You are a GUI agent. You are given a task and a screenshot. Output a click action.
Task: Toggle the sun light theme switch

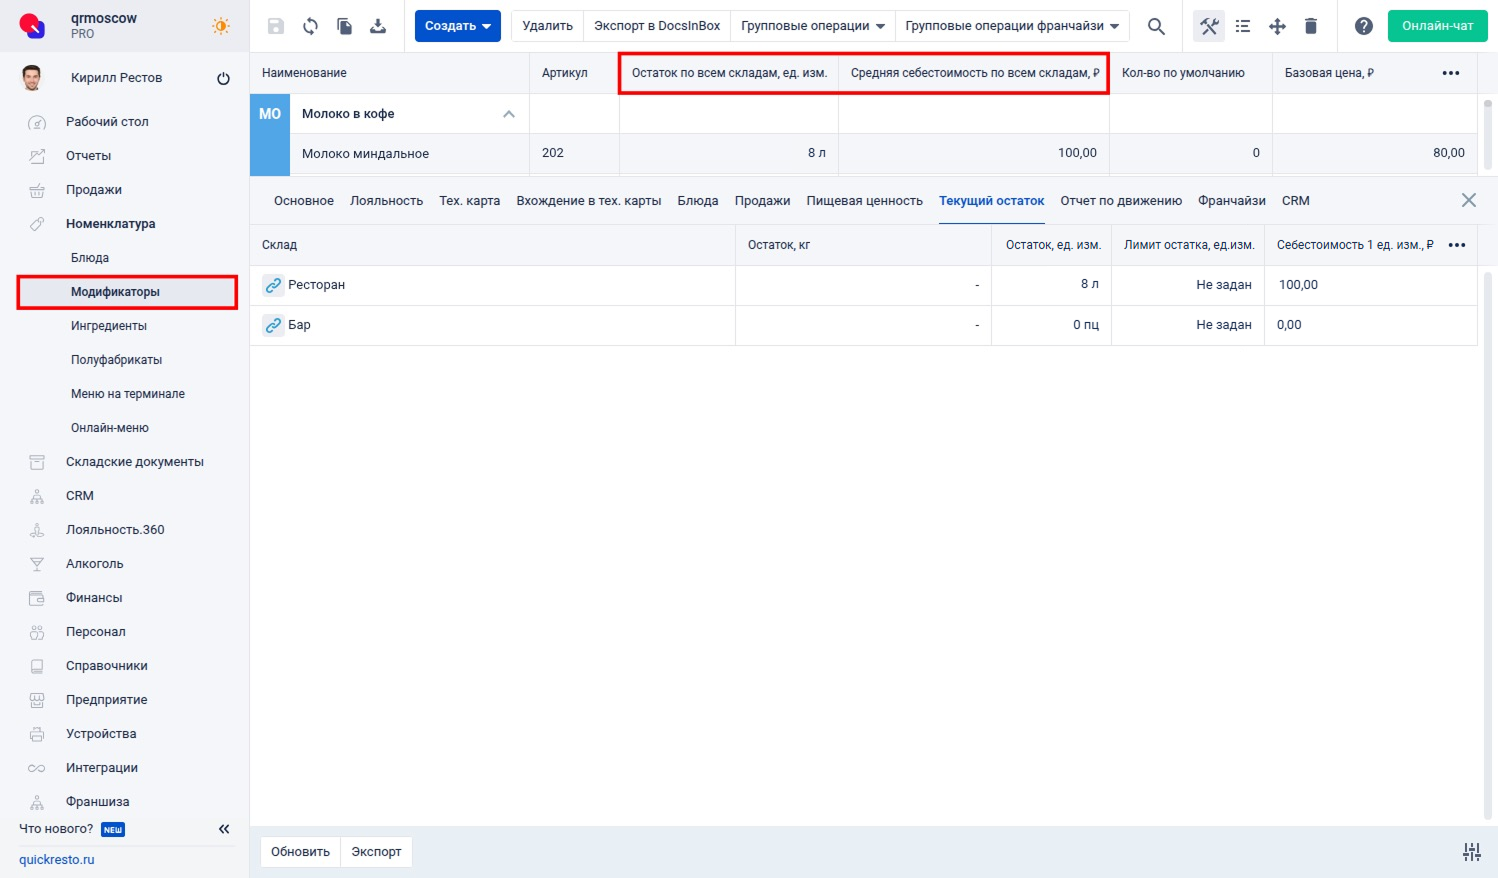tap(221, 26)
